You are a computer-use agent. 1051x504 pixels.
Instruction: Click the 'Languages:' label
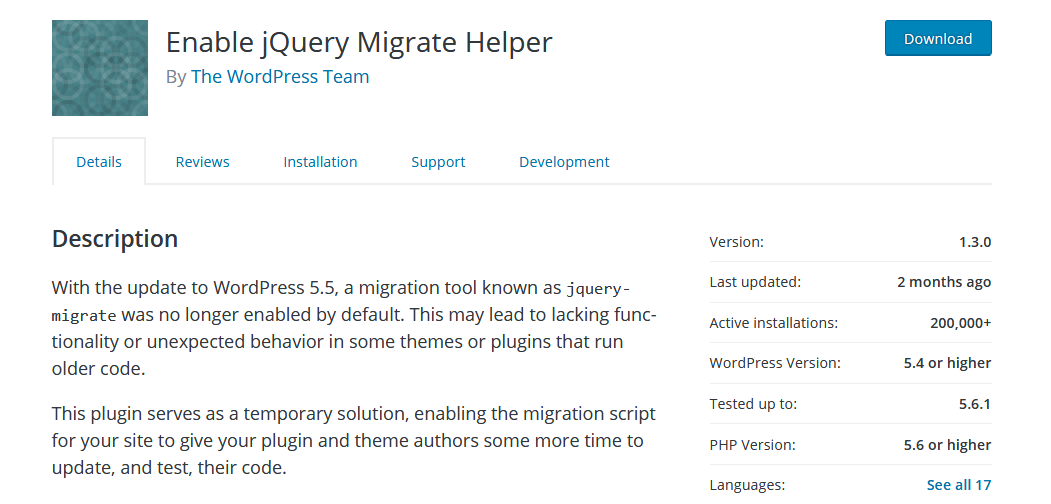[747, 485]
